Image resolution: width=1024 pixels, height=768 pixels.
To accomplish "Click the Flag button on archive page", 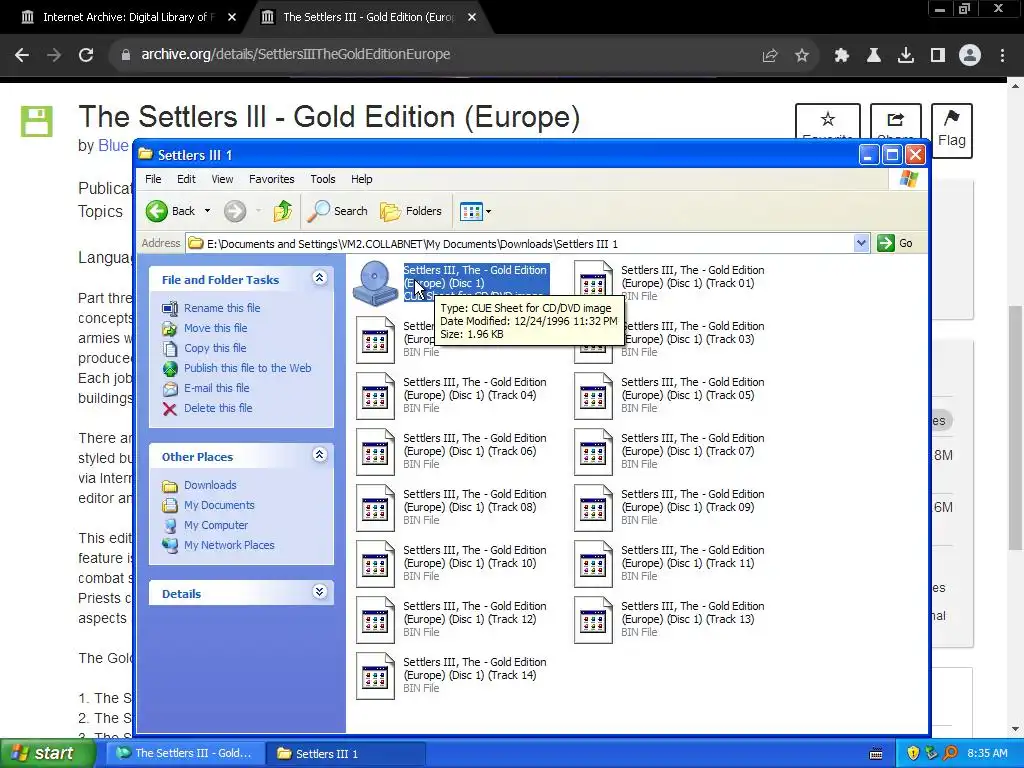I will [952, 130].
